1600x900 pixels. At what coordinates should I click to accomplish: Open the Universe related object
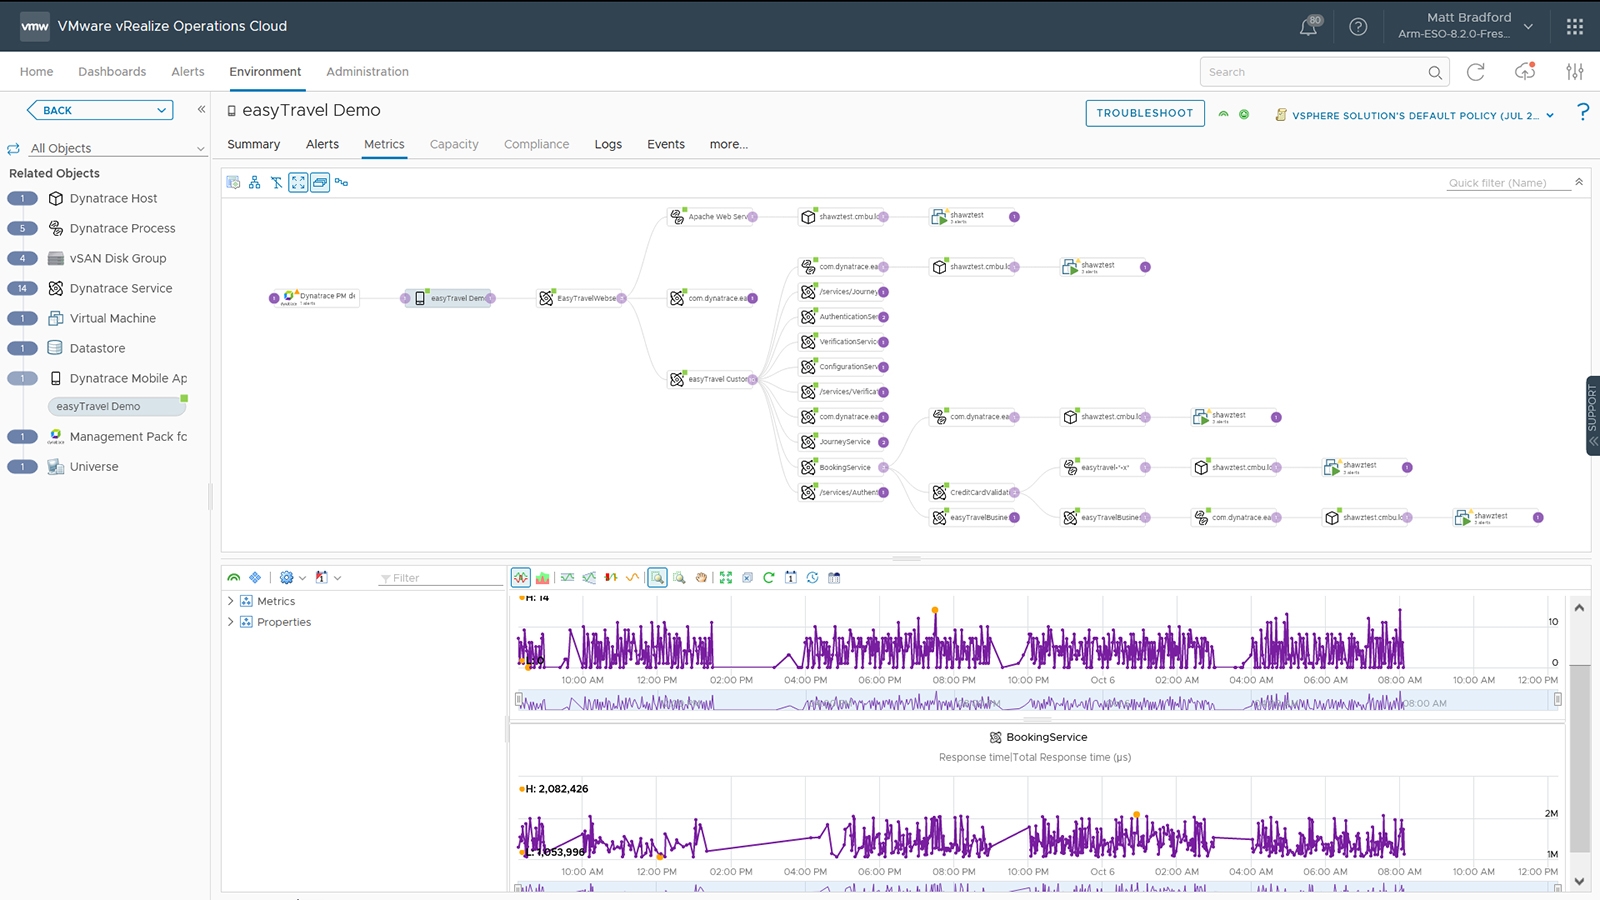click(x=94, y=466)
